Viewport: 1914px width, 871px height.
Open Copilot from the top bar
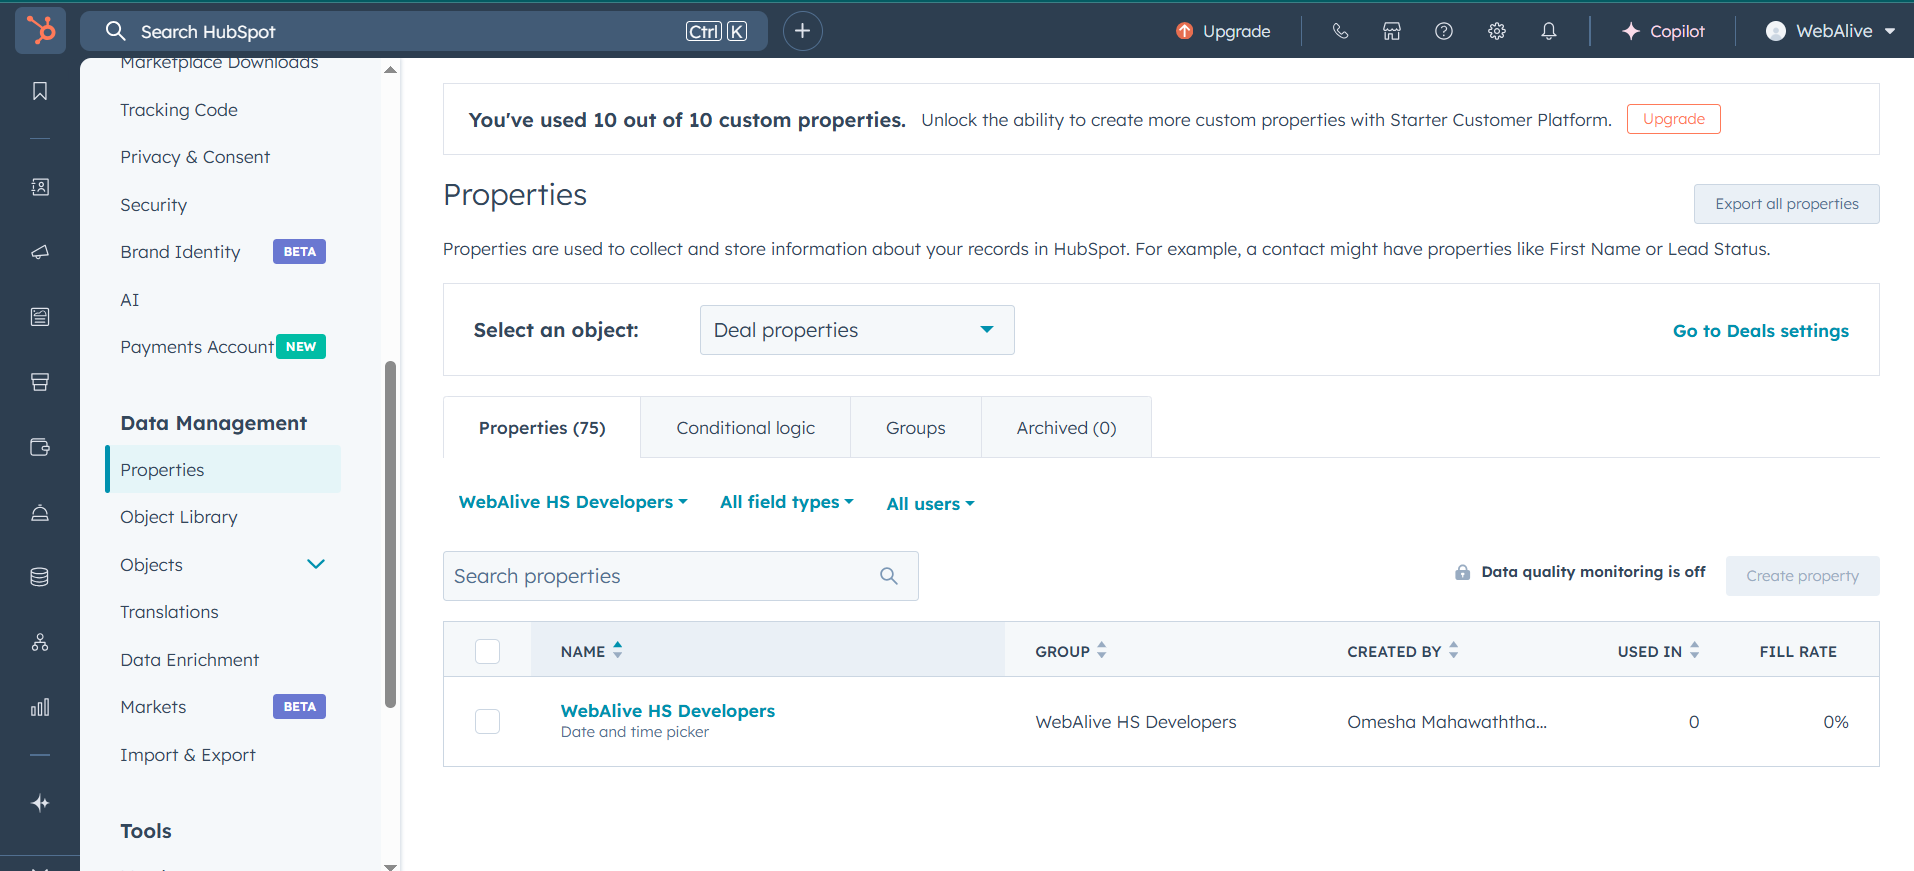point(1663,31)
